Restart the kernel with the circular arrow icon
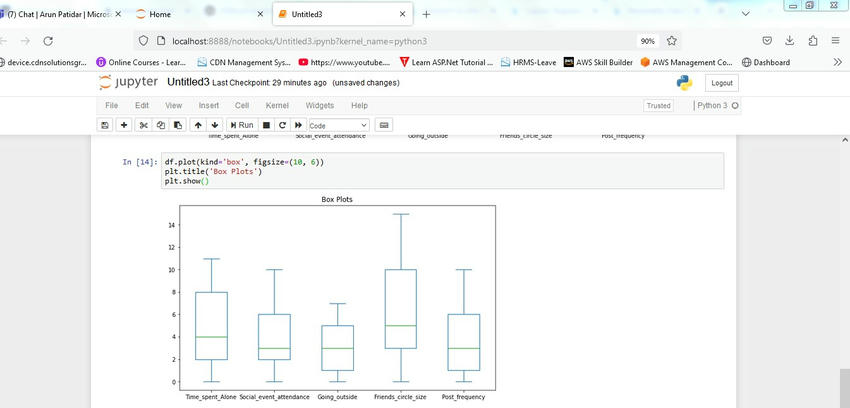Viewport: 850px width, 408px height. point(282,125)
